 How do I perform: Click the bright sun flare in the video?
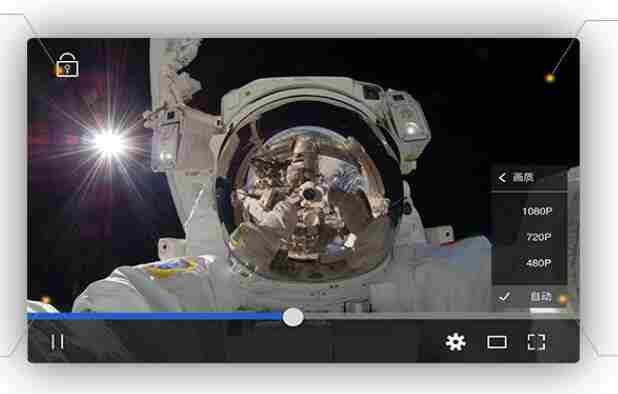click(x=109, y=143)
